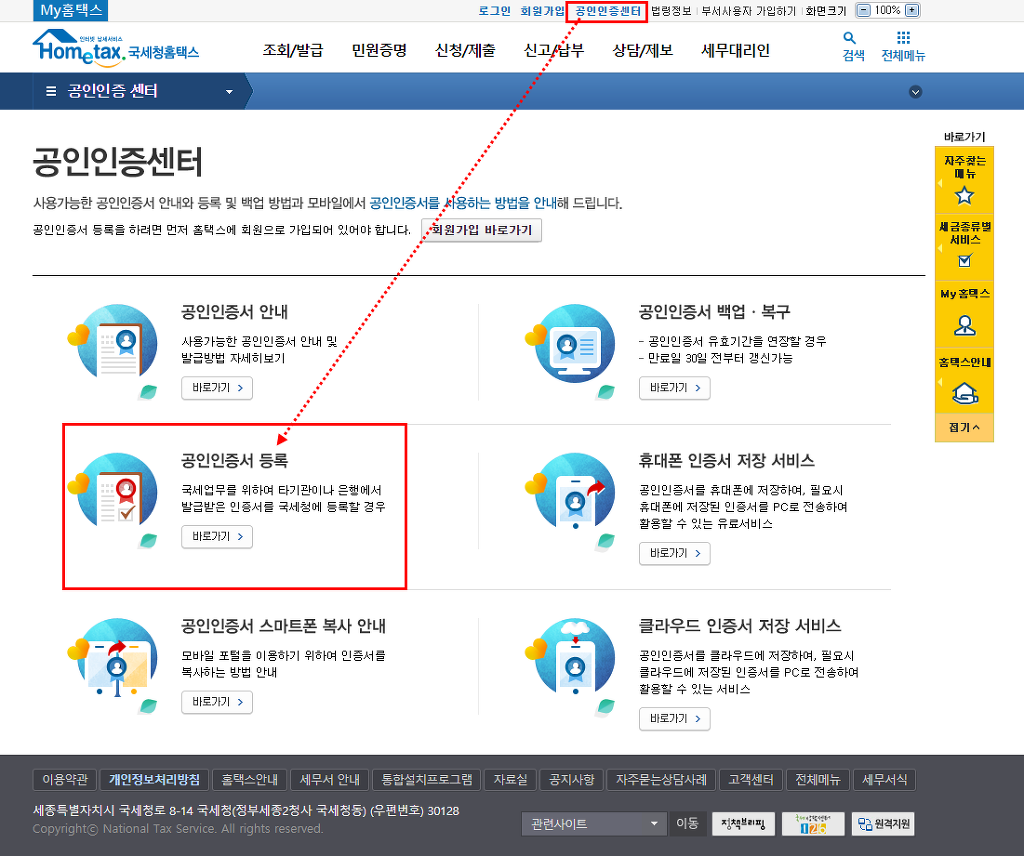Decrease screen zoom with minus button

(x=863, y=10)
